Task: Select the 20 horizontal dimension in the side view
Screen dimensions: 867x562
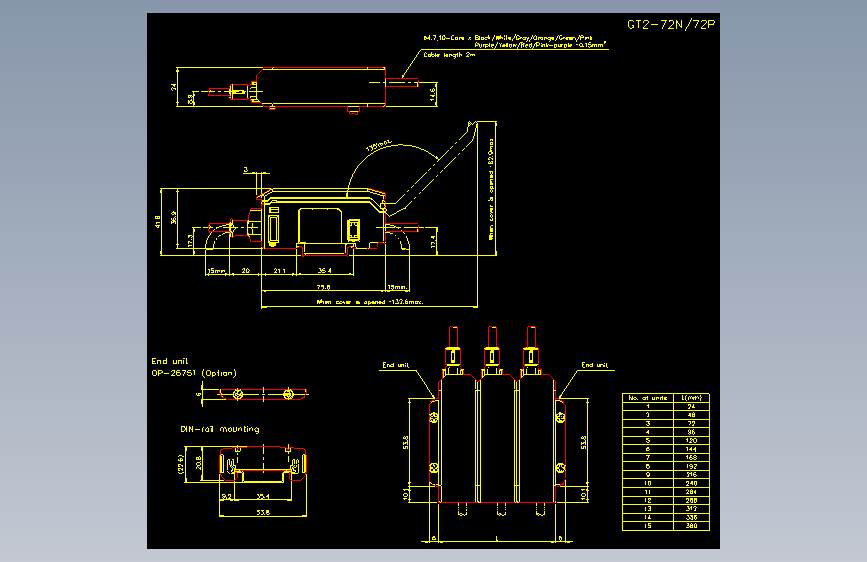Action: pos(246,270)
